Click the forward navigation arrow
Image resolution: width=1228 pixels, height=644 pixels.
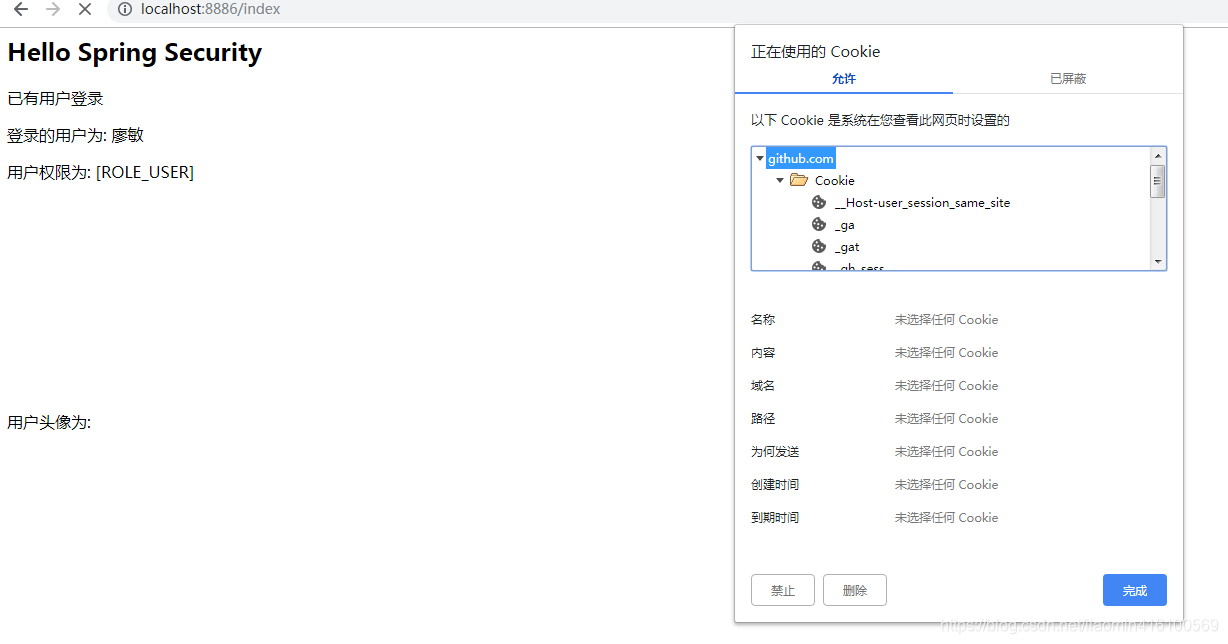click(x=52, y=10)
